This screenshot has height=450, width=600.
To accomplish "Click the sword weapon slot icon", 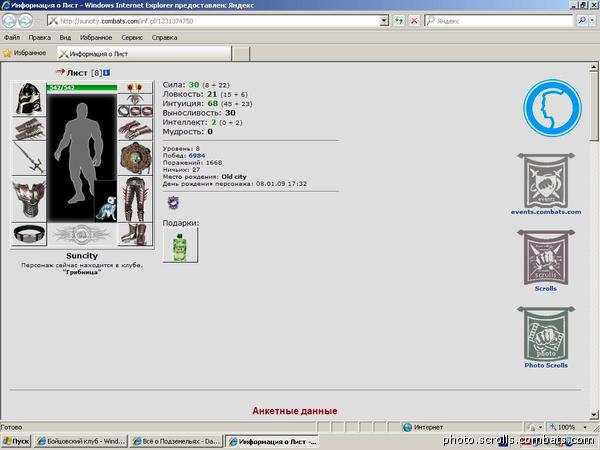I will 29,158.
